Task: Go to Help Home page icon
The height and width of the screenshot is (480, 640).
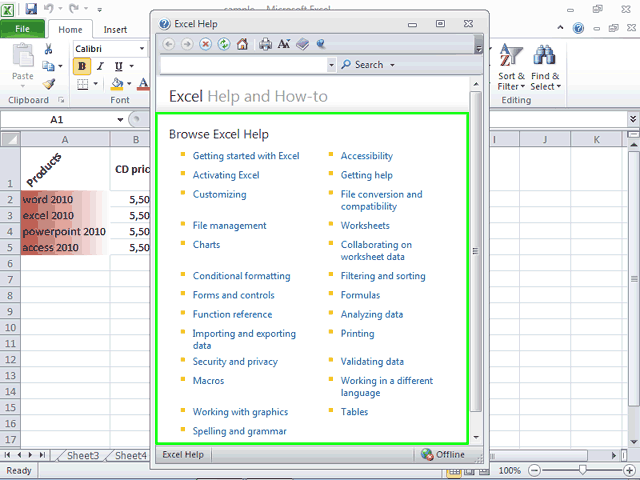Action: 242,44
